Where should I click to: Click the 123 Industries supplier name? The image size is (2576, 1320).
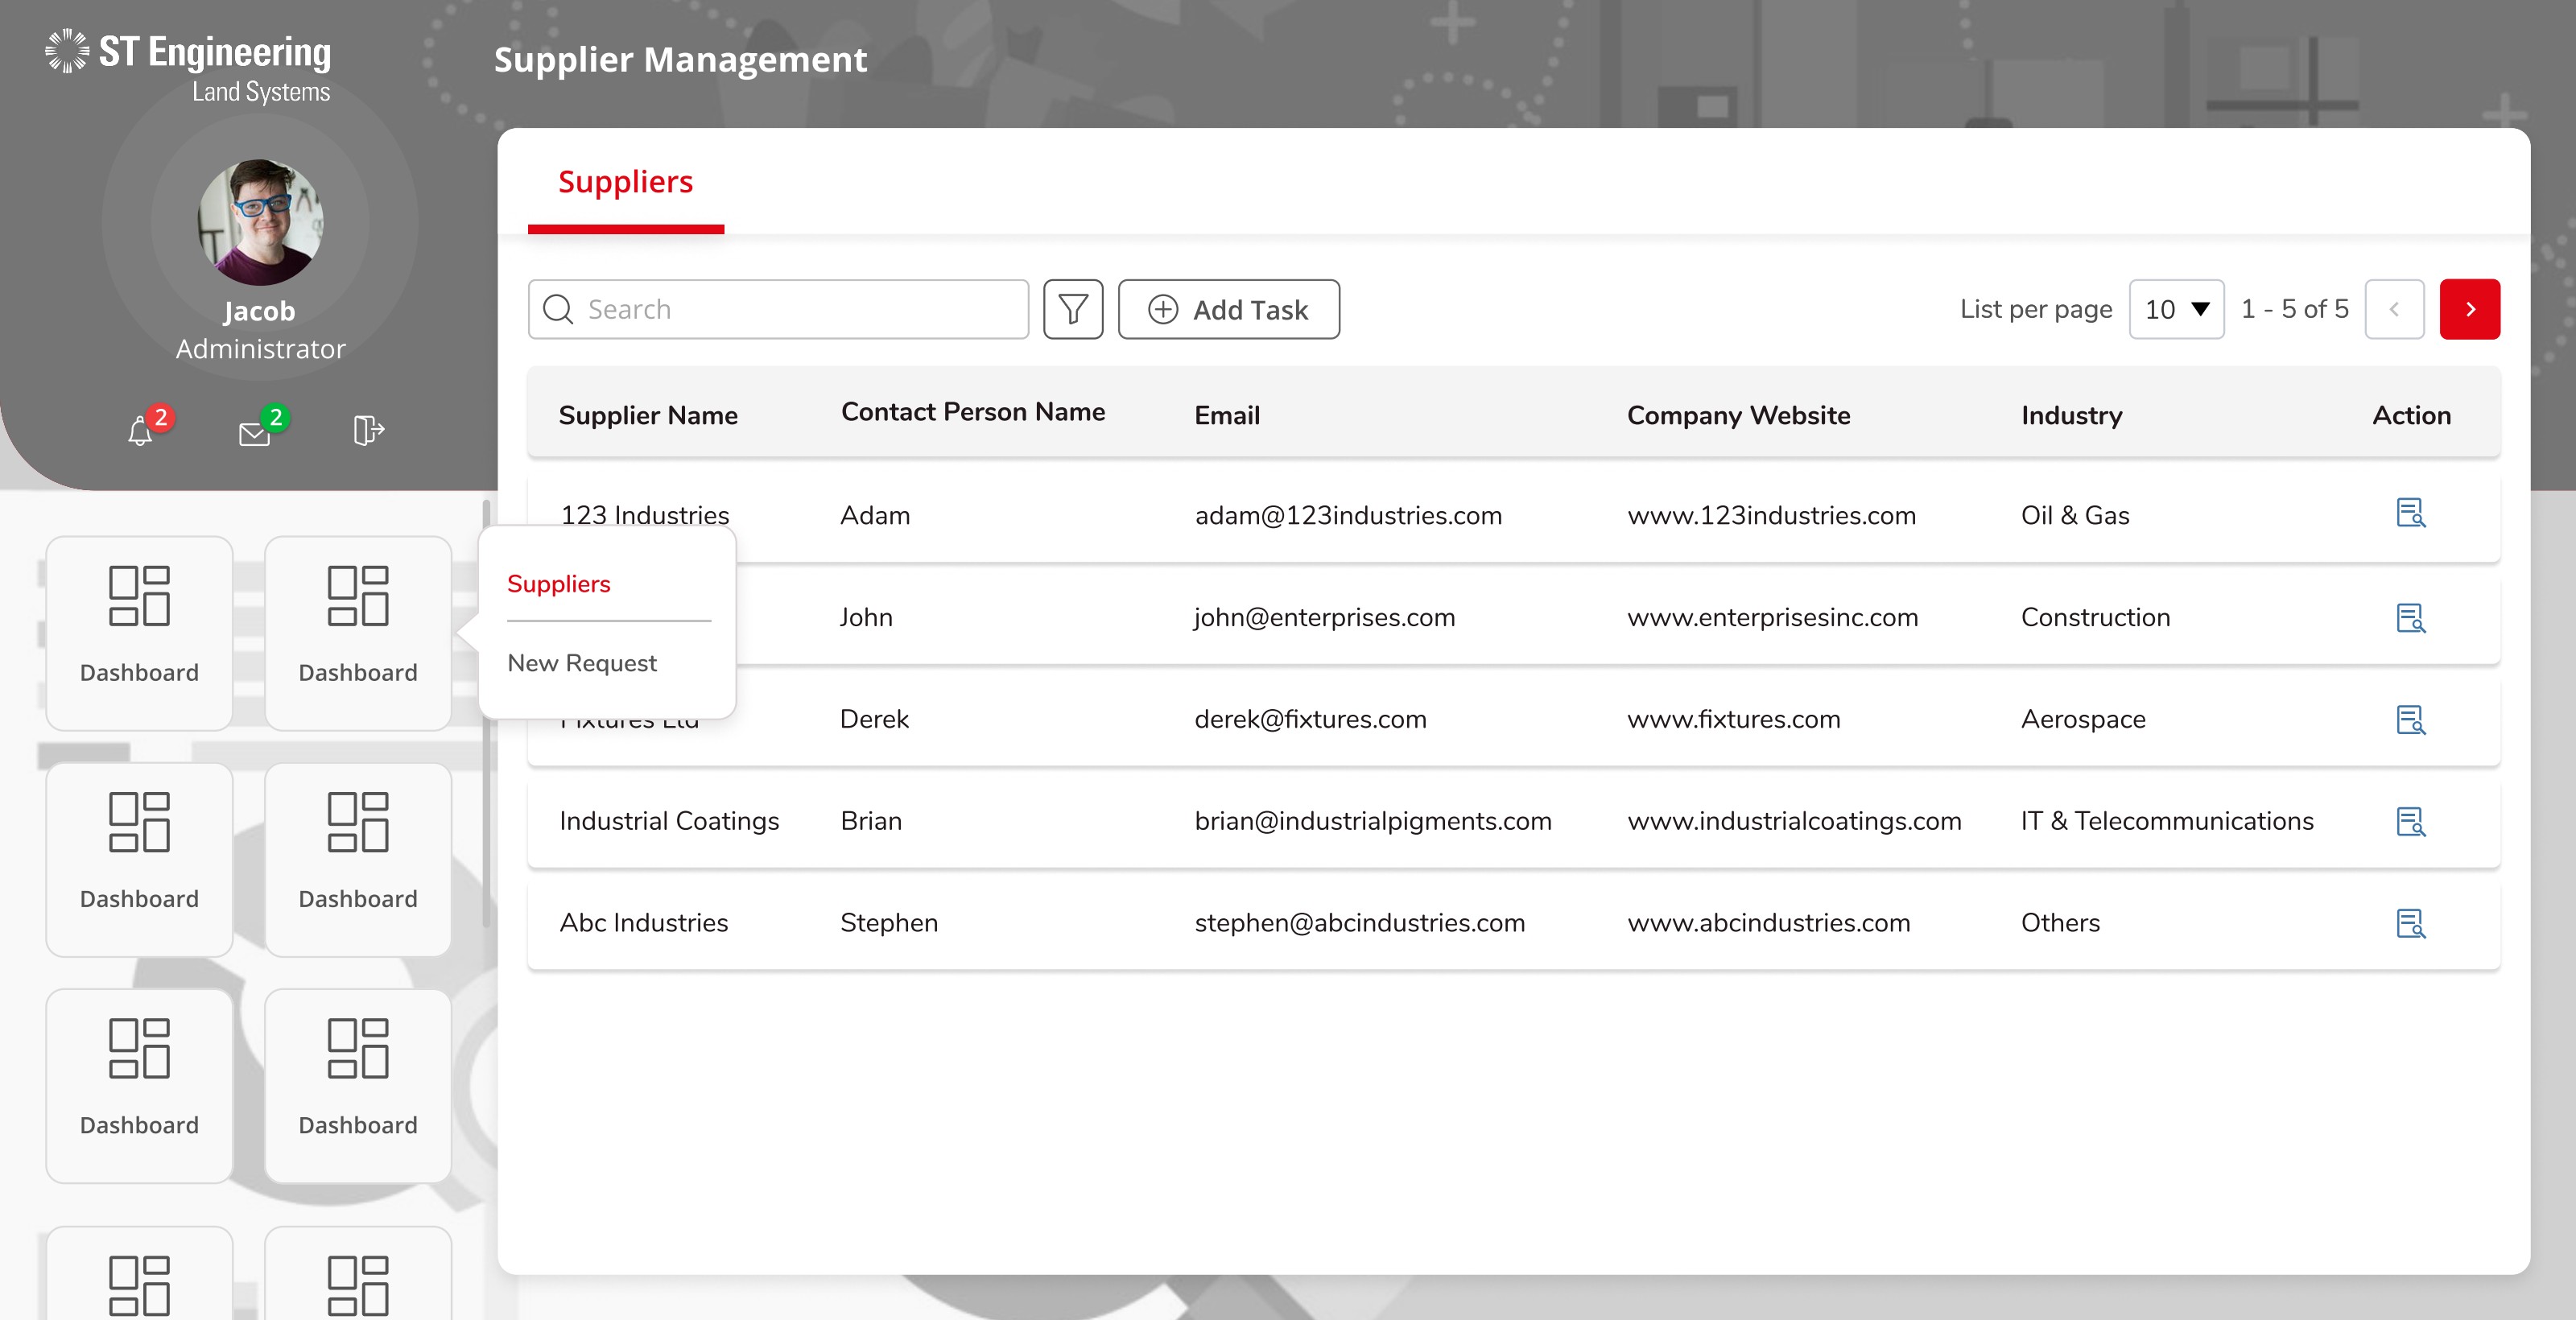click(644, 514)
